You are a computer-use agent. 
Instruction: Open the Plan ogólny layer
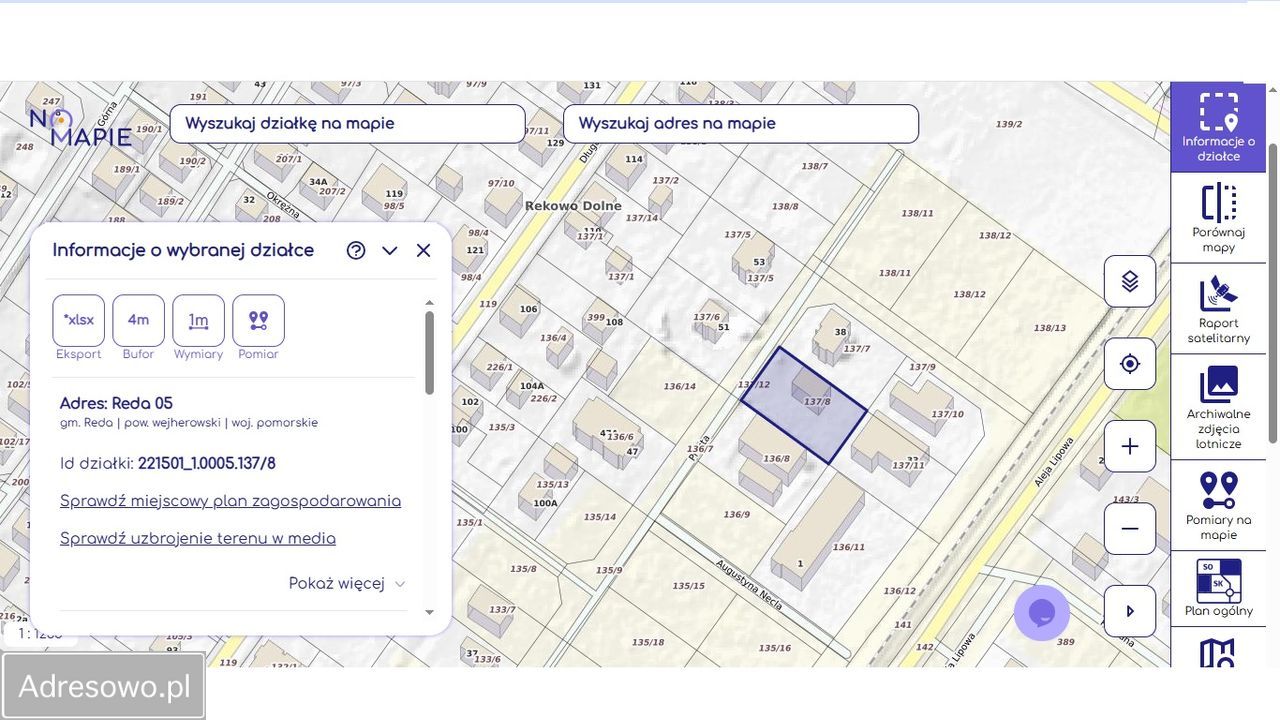[x=1218, y=588]
